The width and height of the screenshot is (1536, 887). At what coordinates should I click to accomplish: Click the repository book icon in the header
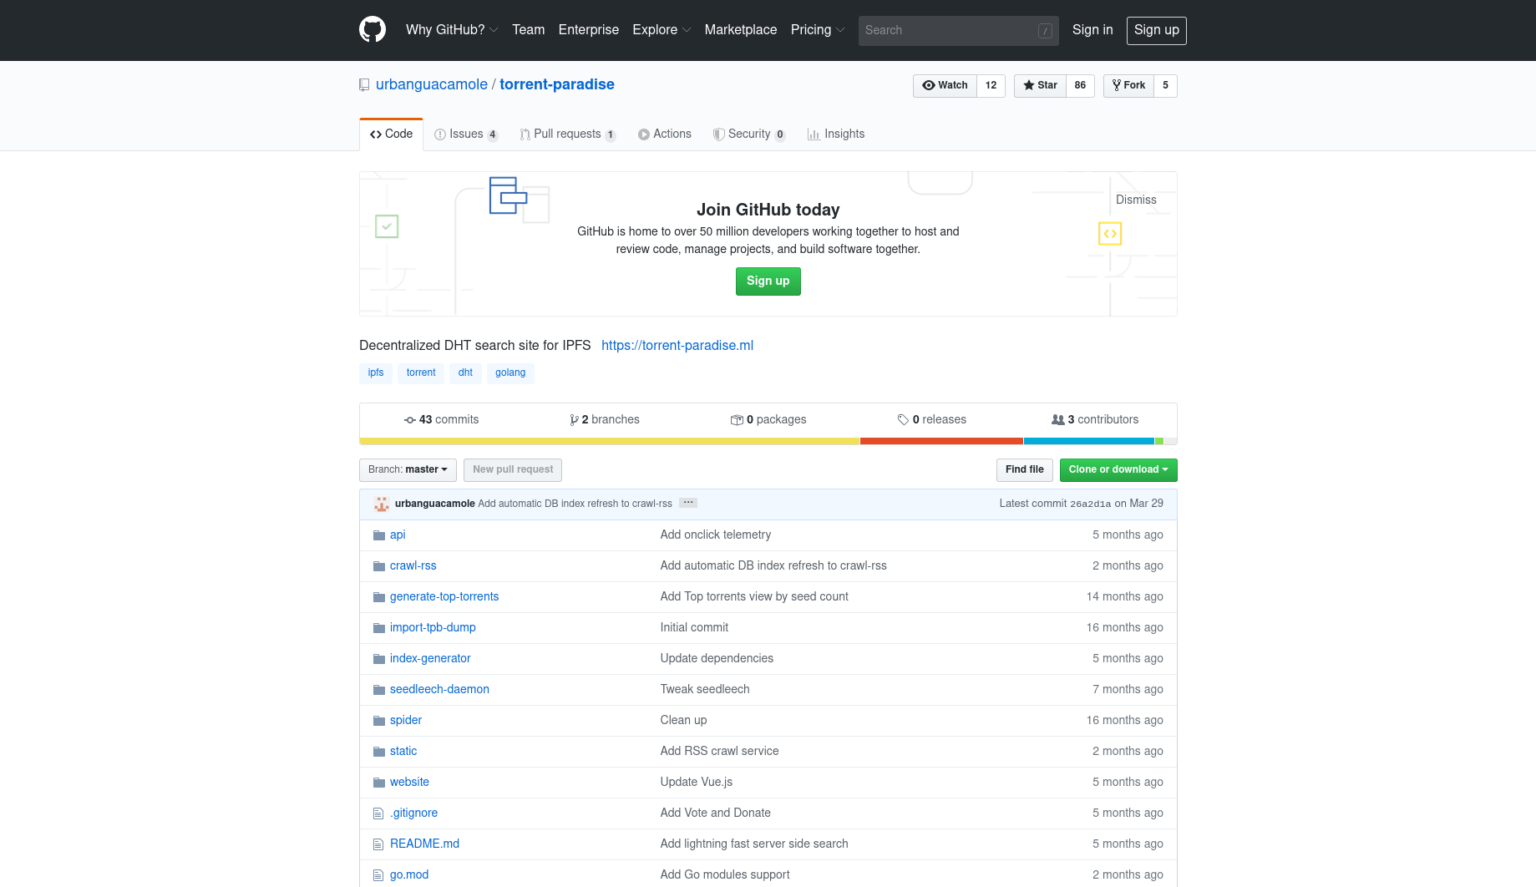(x=363, y=85)
